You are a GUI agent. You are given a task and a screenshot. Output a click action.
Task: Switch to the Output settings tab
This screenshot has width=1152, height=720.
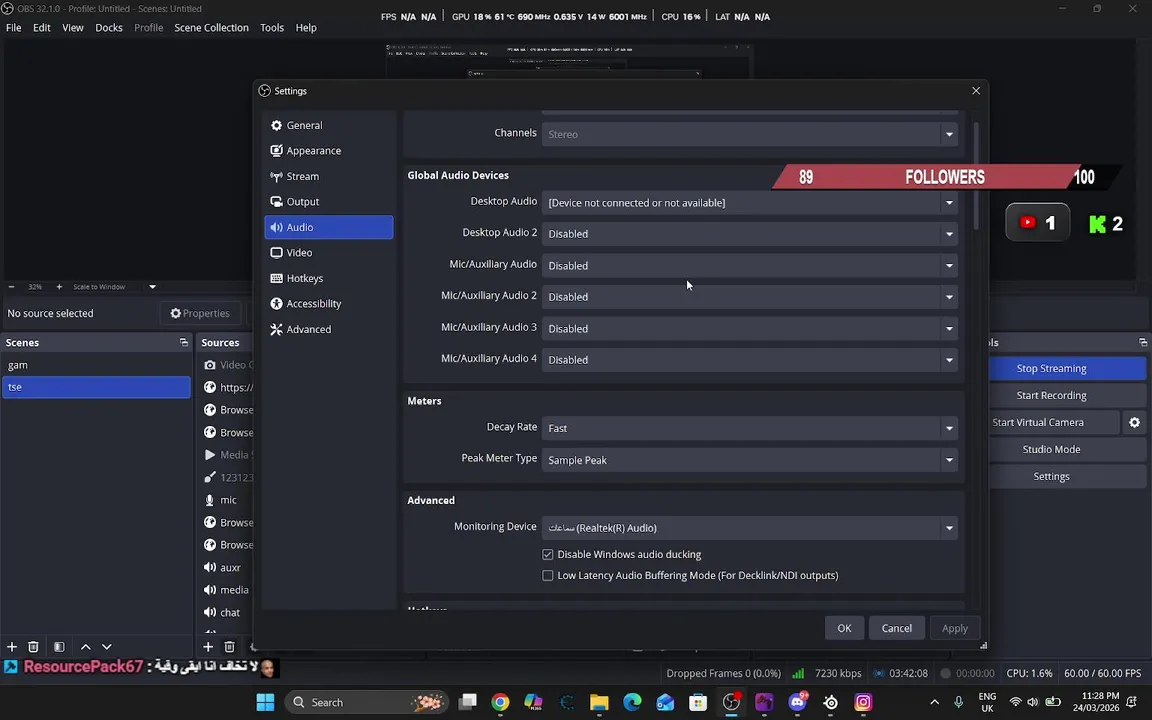(x=328, y=202)
